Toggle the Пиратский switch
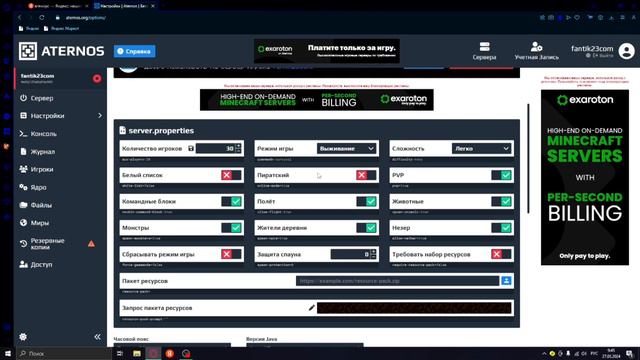The image size is (640, 360). tap(366, 175)
